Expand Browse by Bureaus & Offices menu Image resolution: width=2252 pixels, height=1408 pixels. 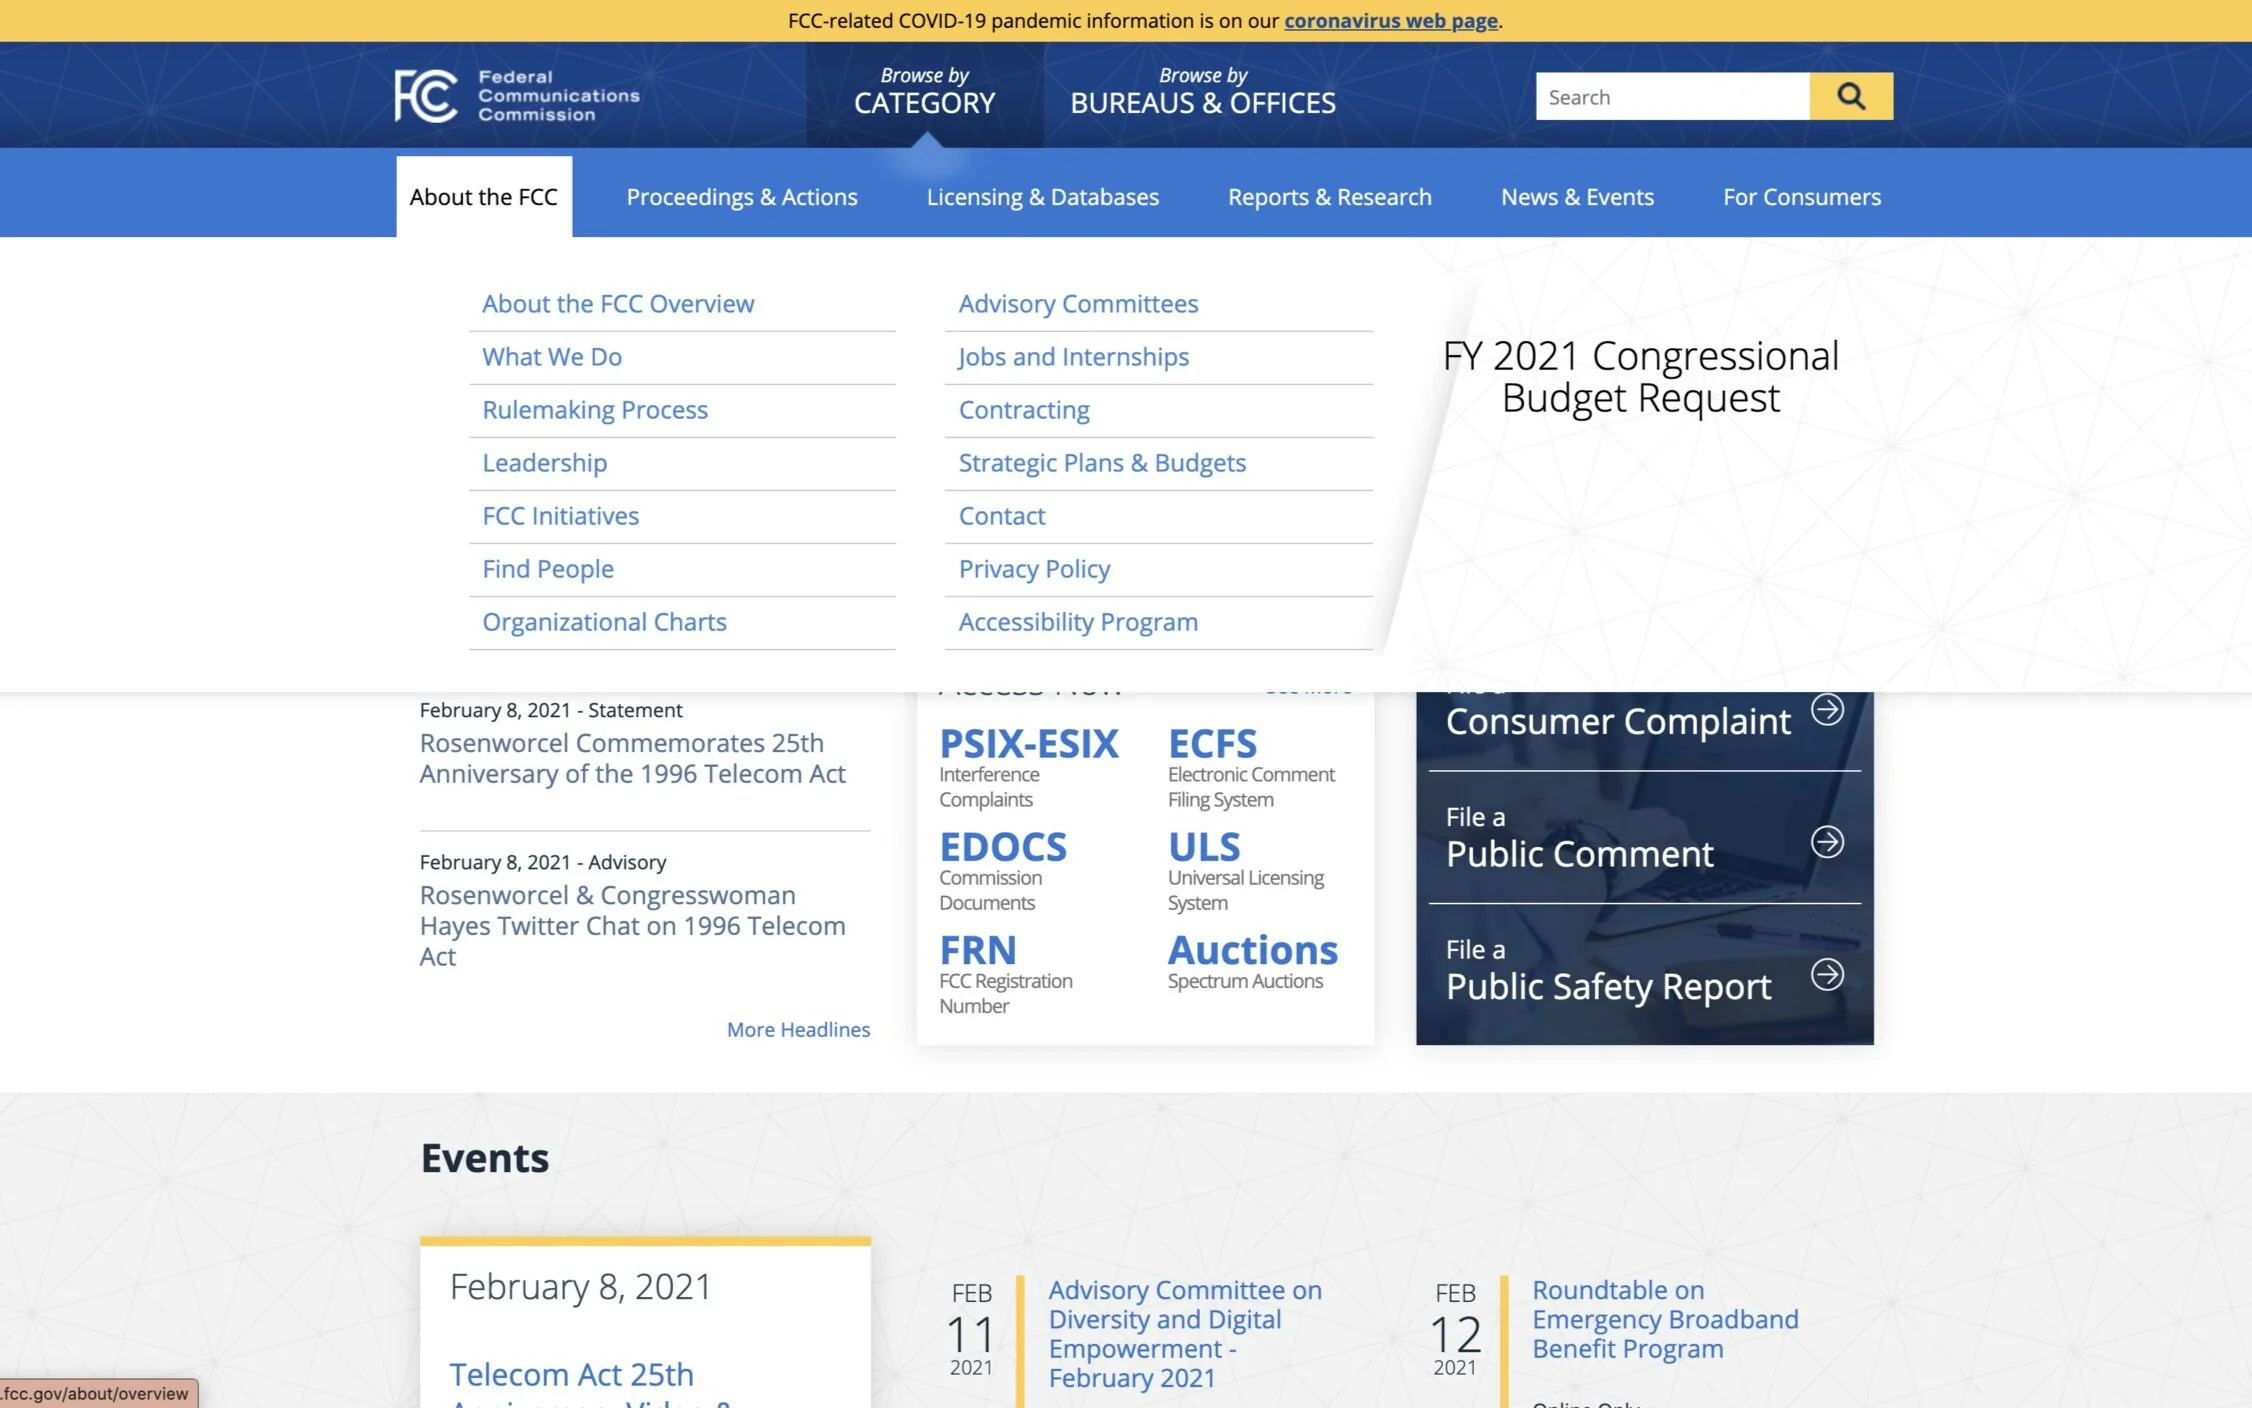point(1202,92)
